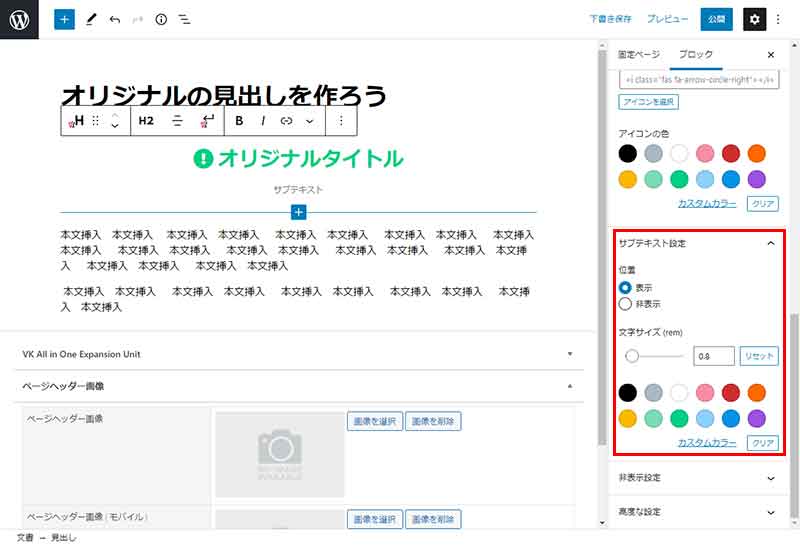
Task: Select the 非表示 radio button
Action: coord(626,304)
